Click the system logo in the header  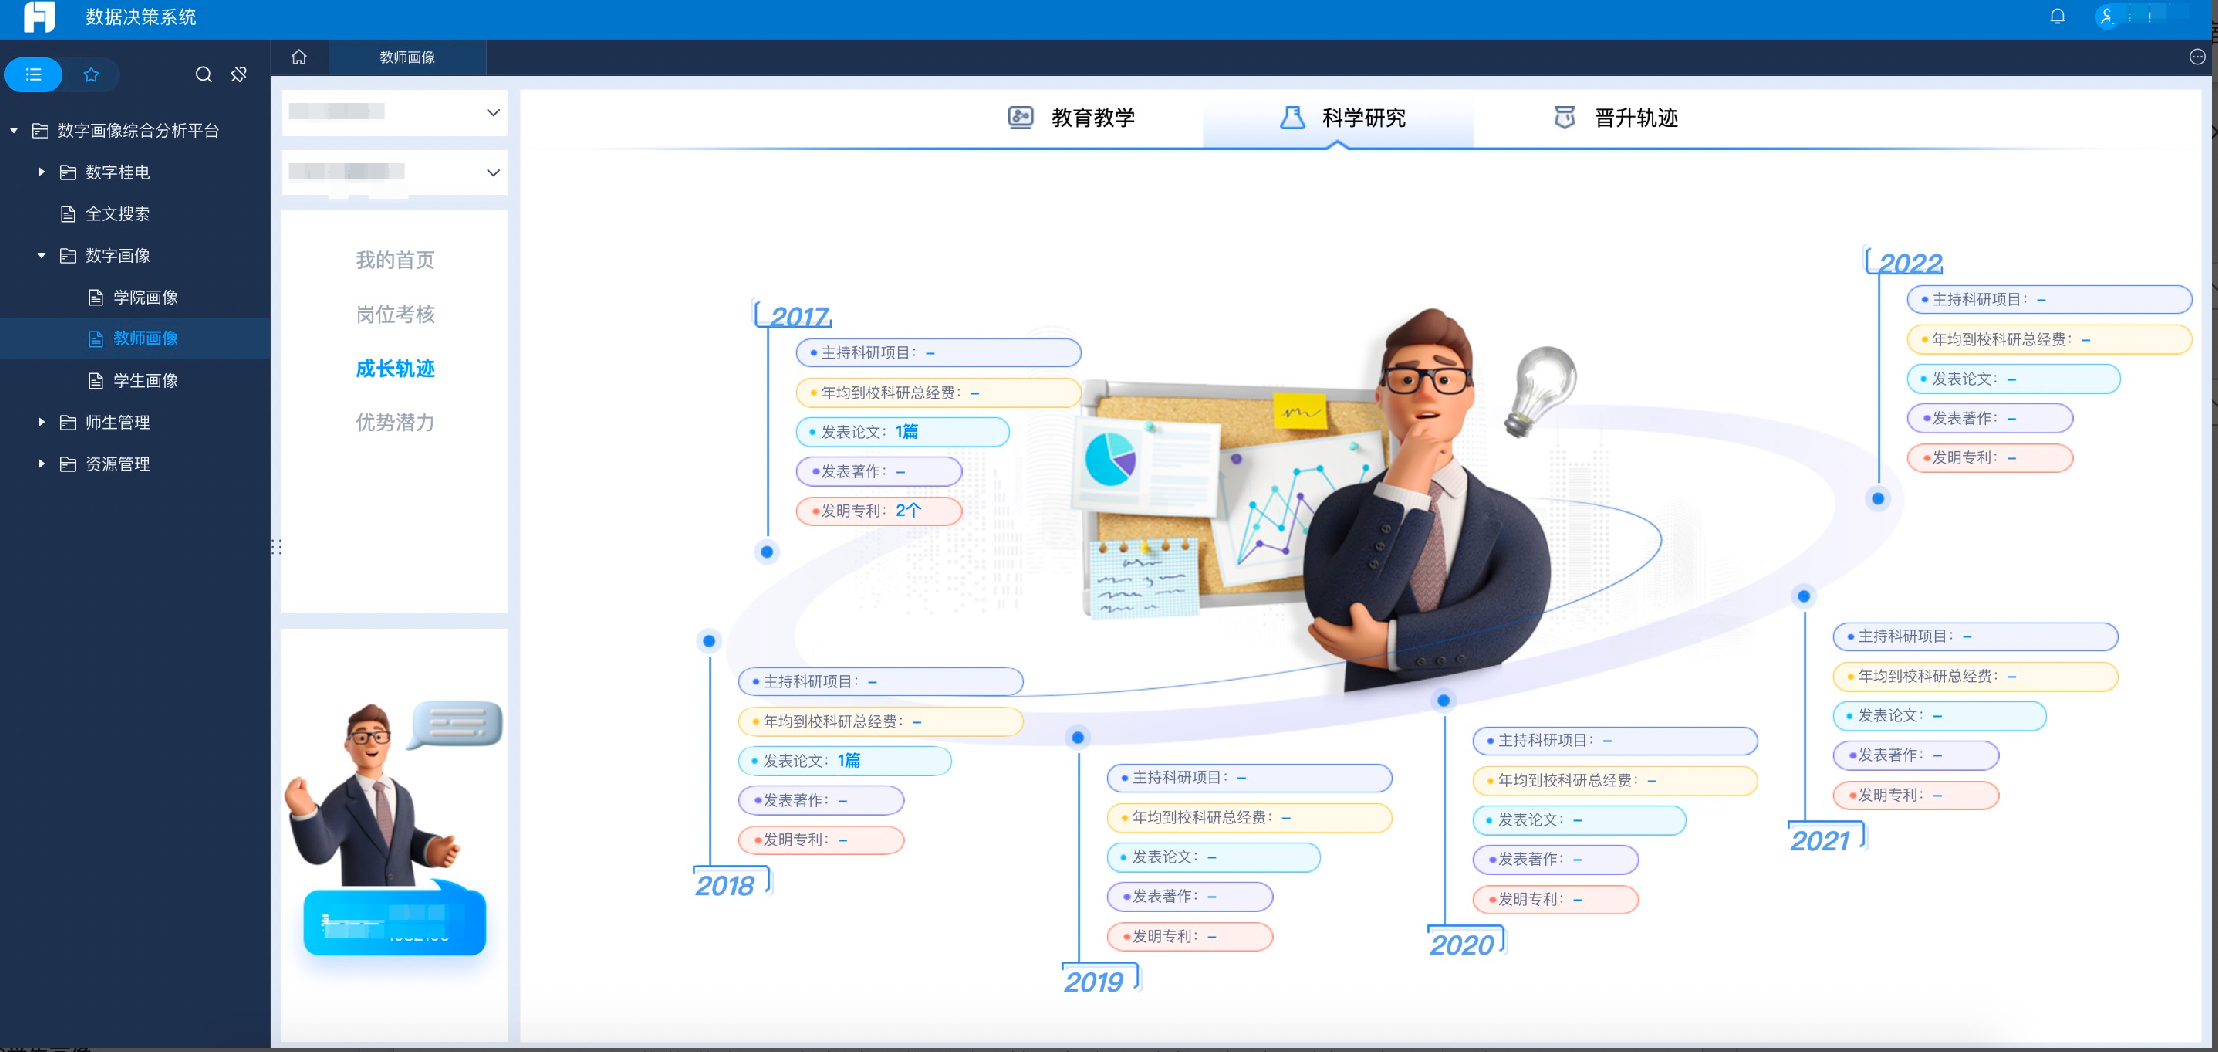click(x=39, y=17)
